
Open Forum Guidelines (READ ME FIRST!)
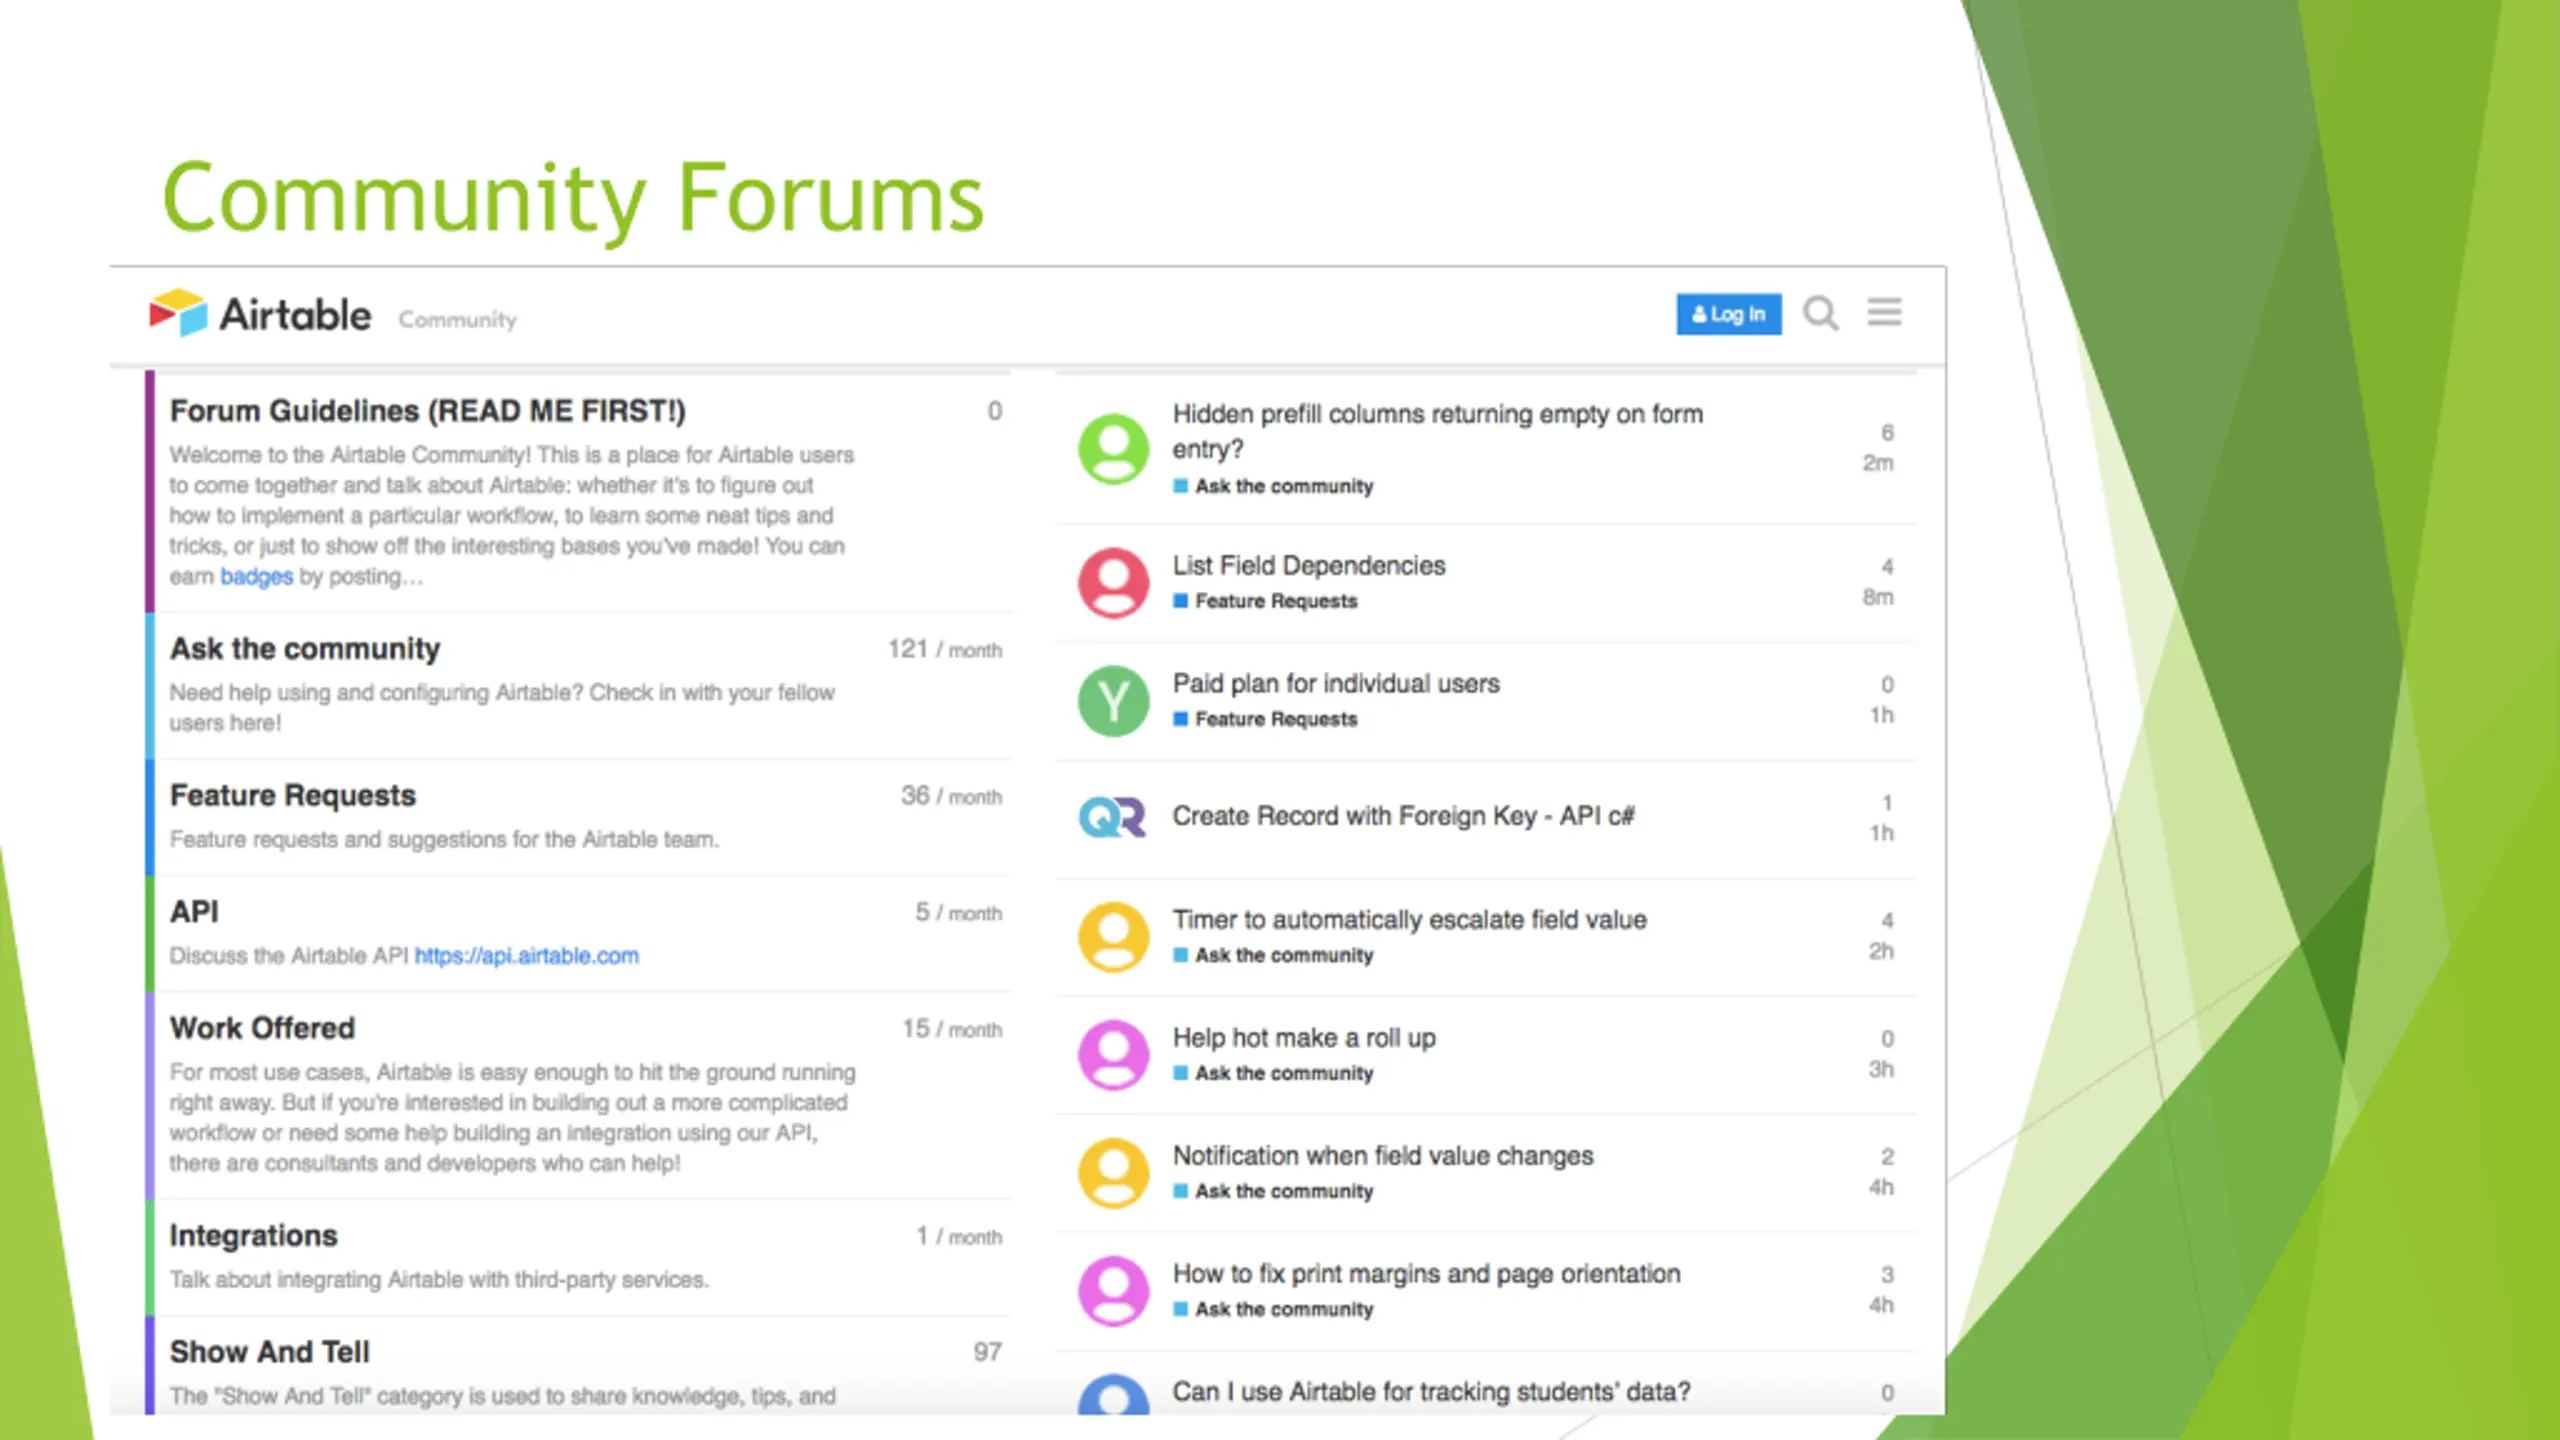(x=427, y=411)
